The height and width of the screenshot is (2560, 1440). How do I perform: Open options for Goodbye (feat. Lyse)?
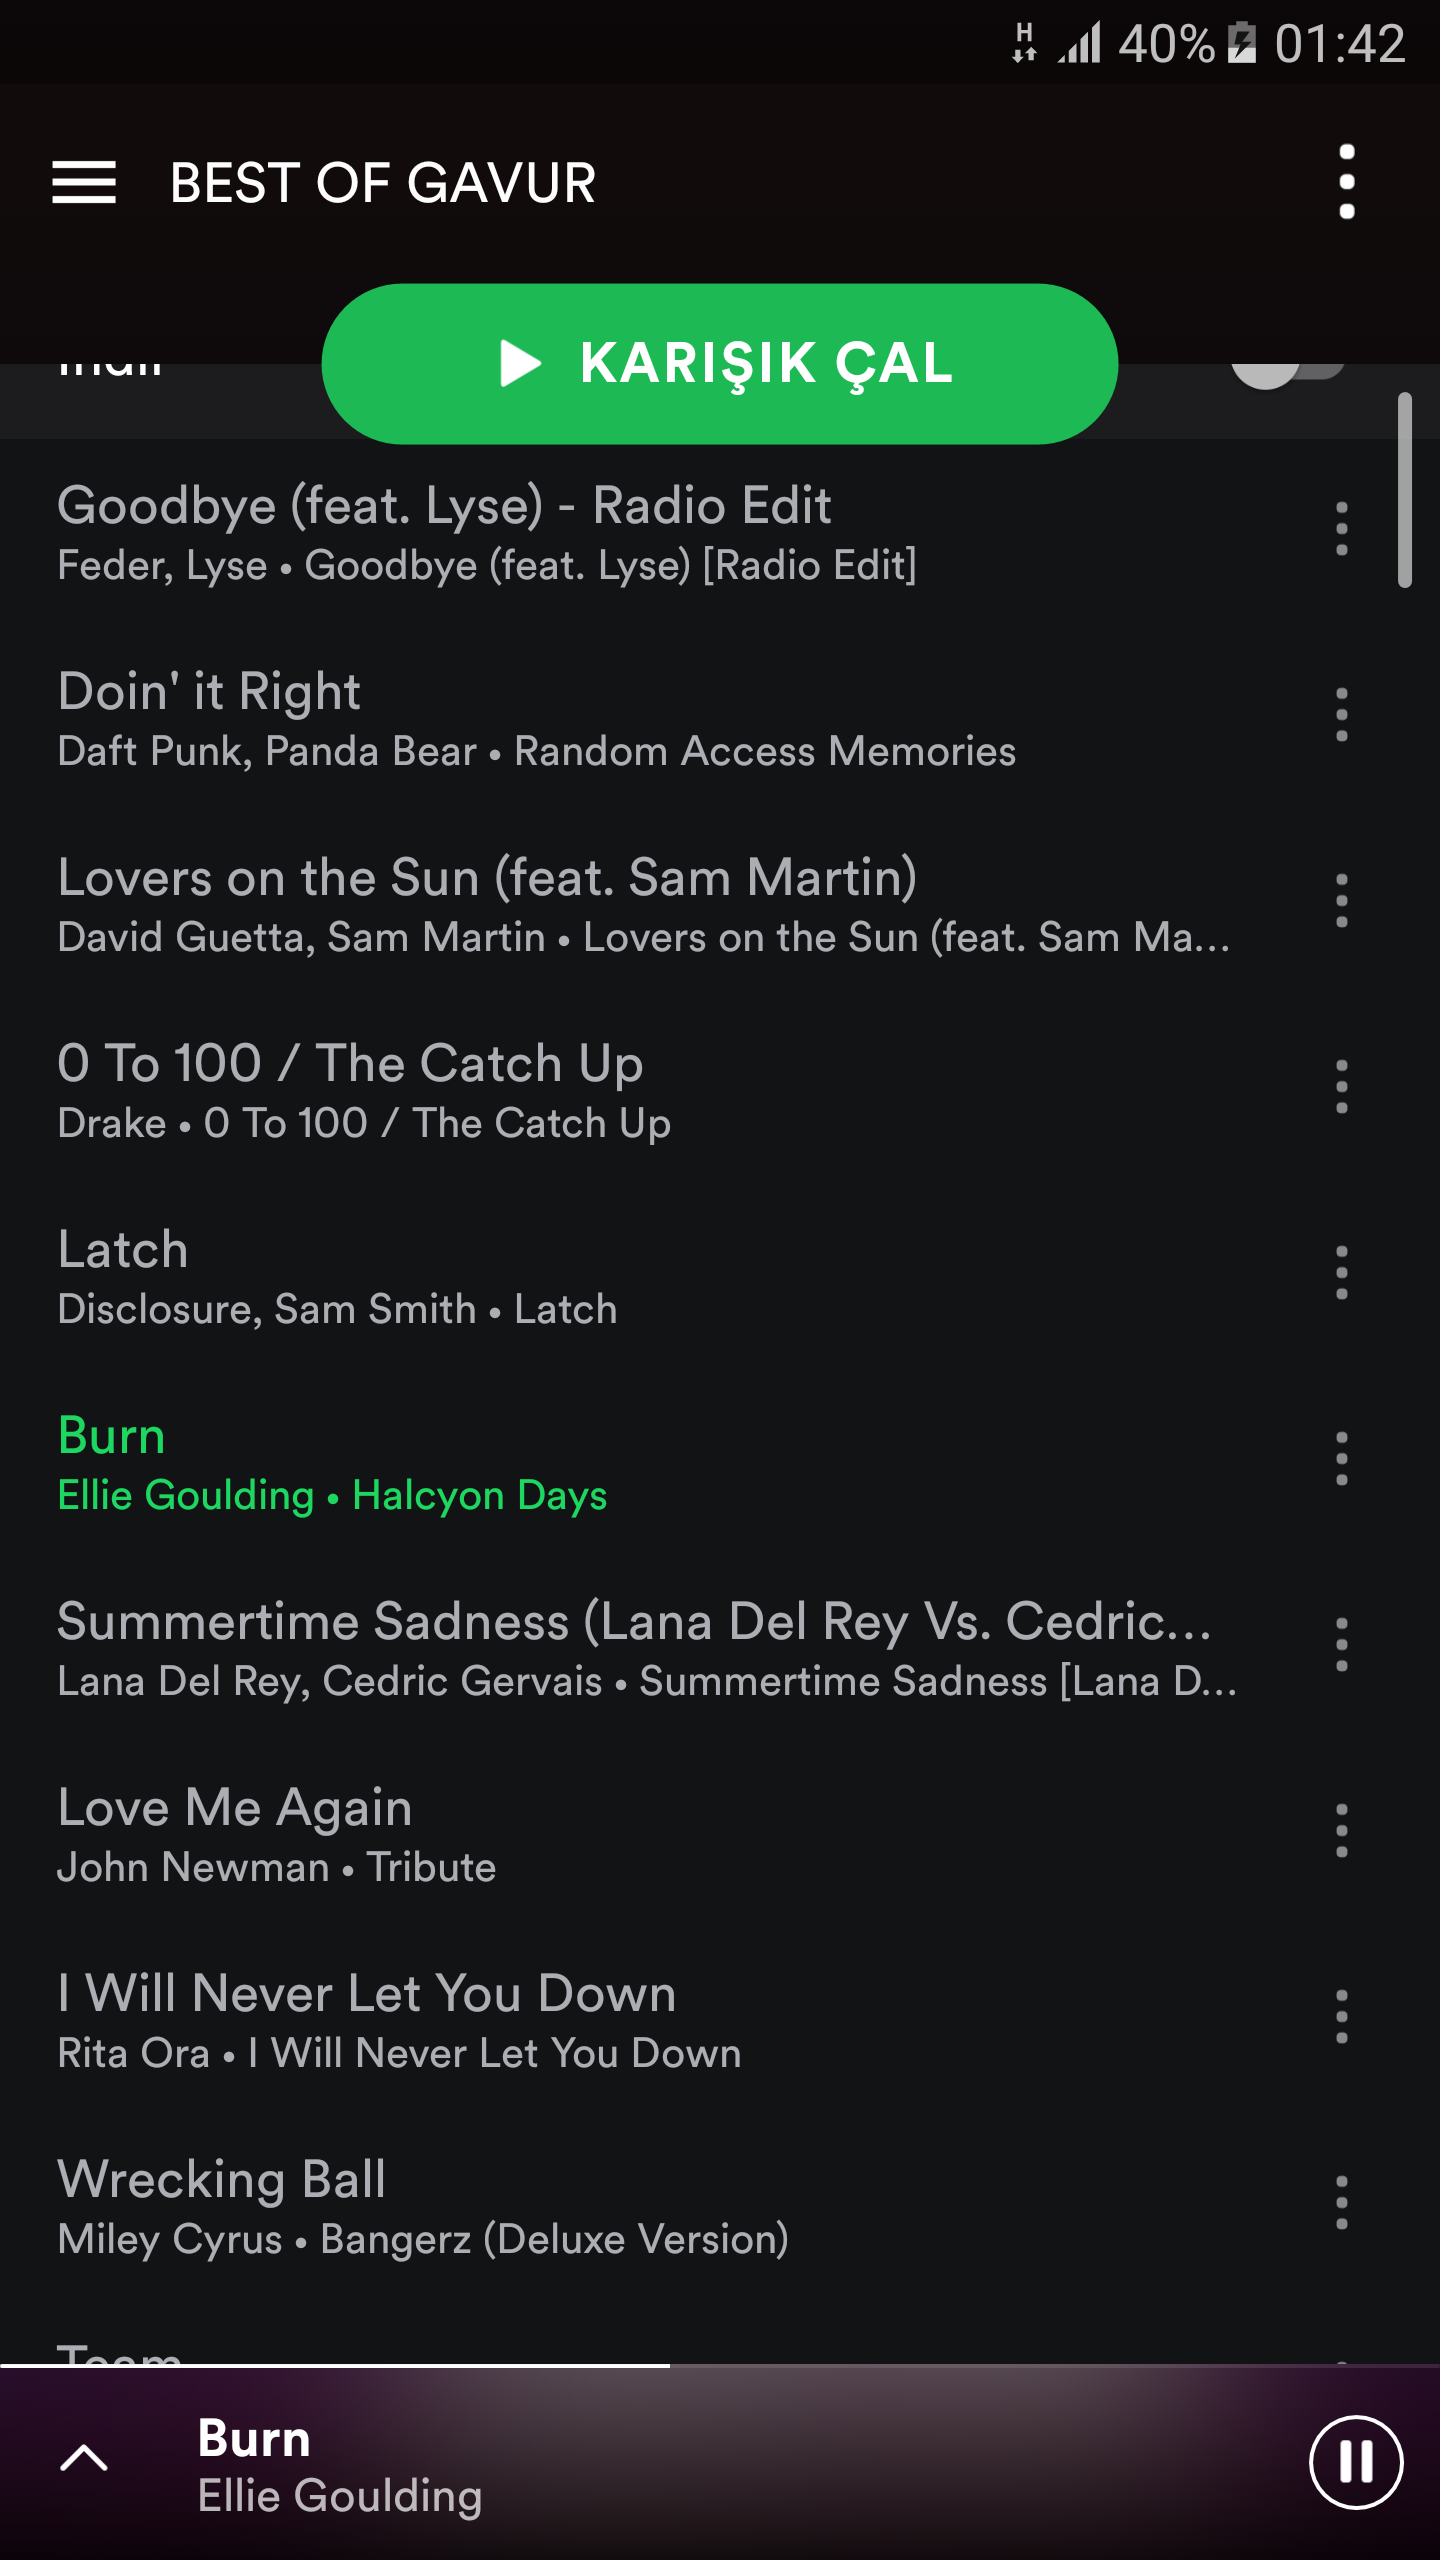pyautogui.click(x=1342, y=529)
